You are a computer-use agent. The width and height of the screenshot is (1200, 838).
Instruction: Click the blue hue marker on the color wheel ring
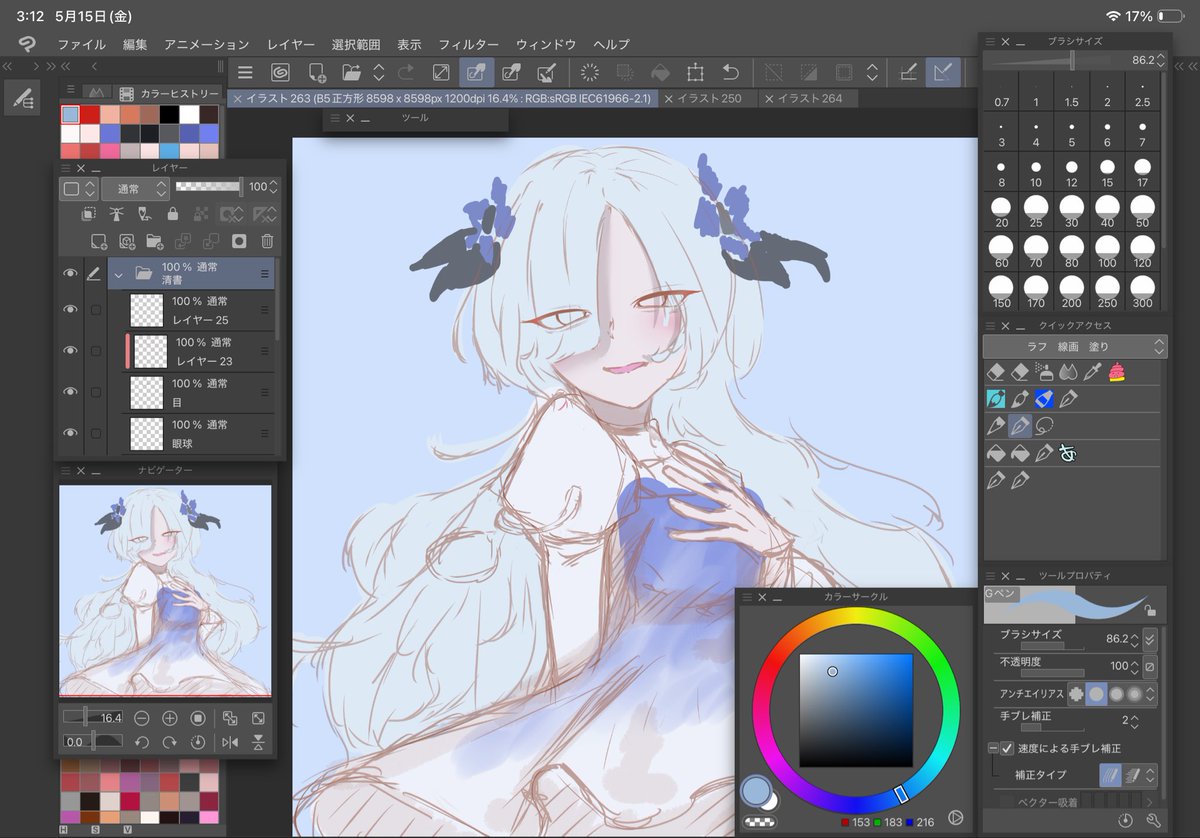(901, 794)
